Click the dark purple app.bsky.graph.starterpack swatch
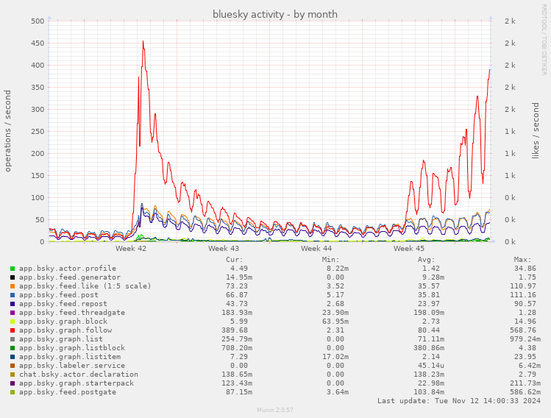This screenshot has width=551, height=418. tap(13, 383)
